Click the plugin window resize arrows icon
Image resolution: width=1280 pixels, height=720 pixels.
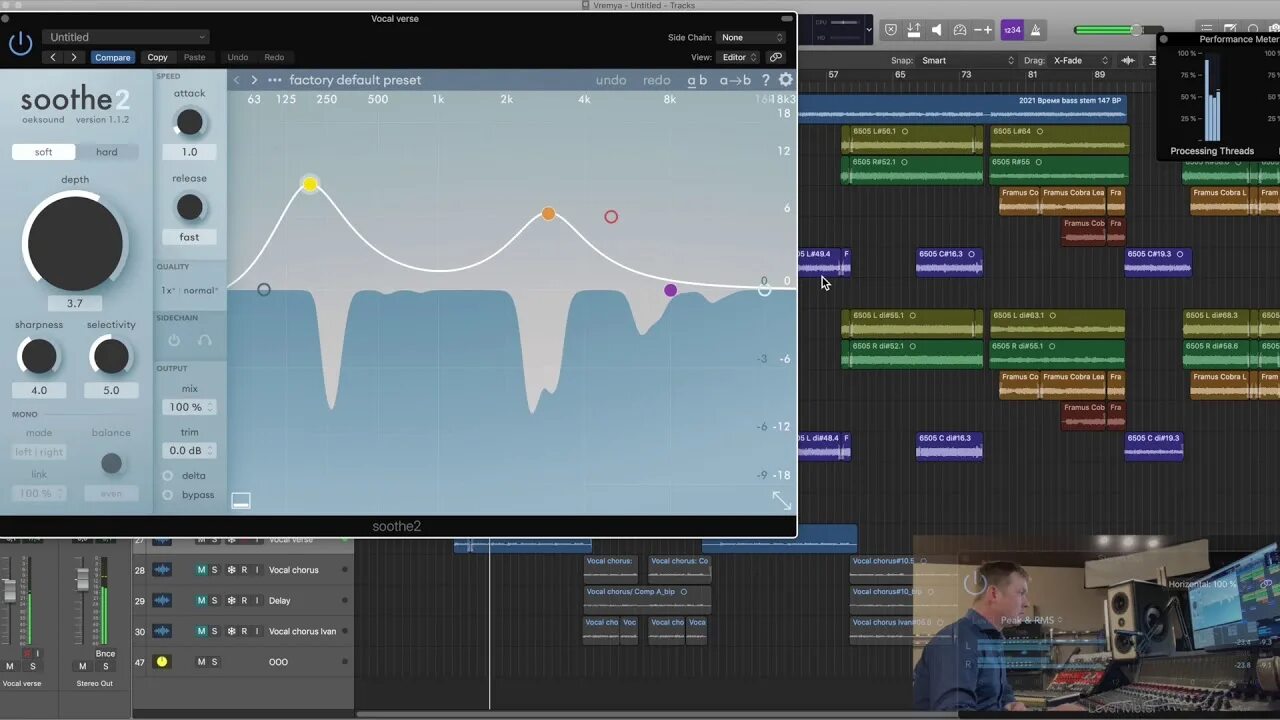tap(781, 499)
